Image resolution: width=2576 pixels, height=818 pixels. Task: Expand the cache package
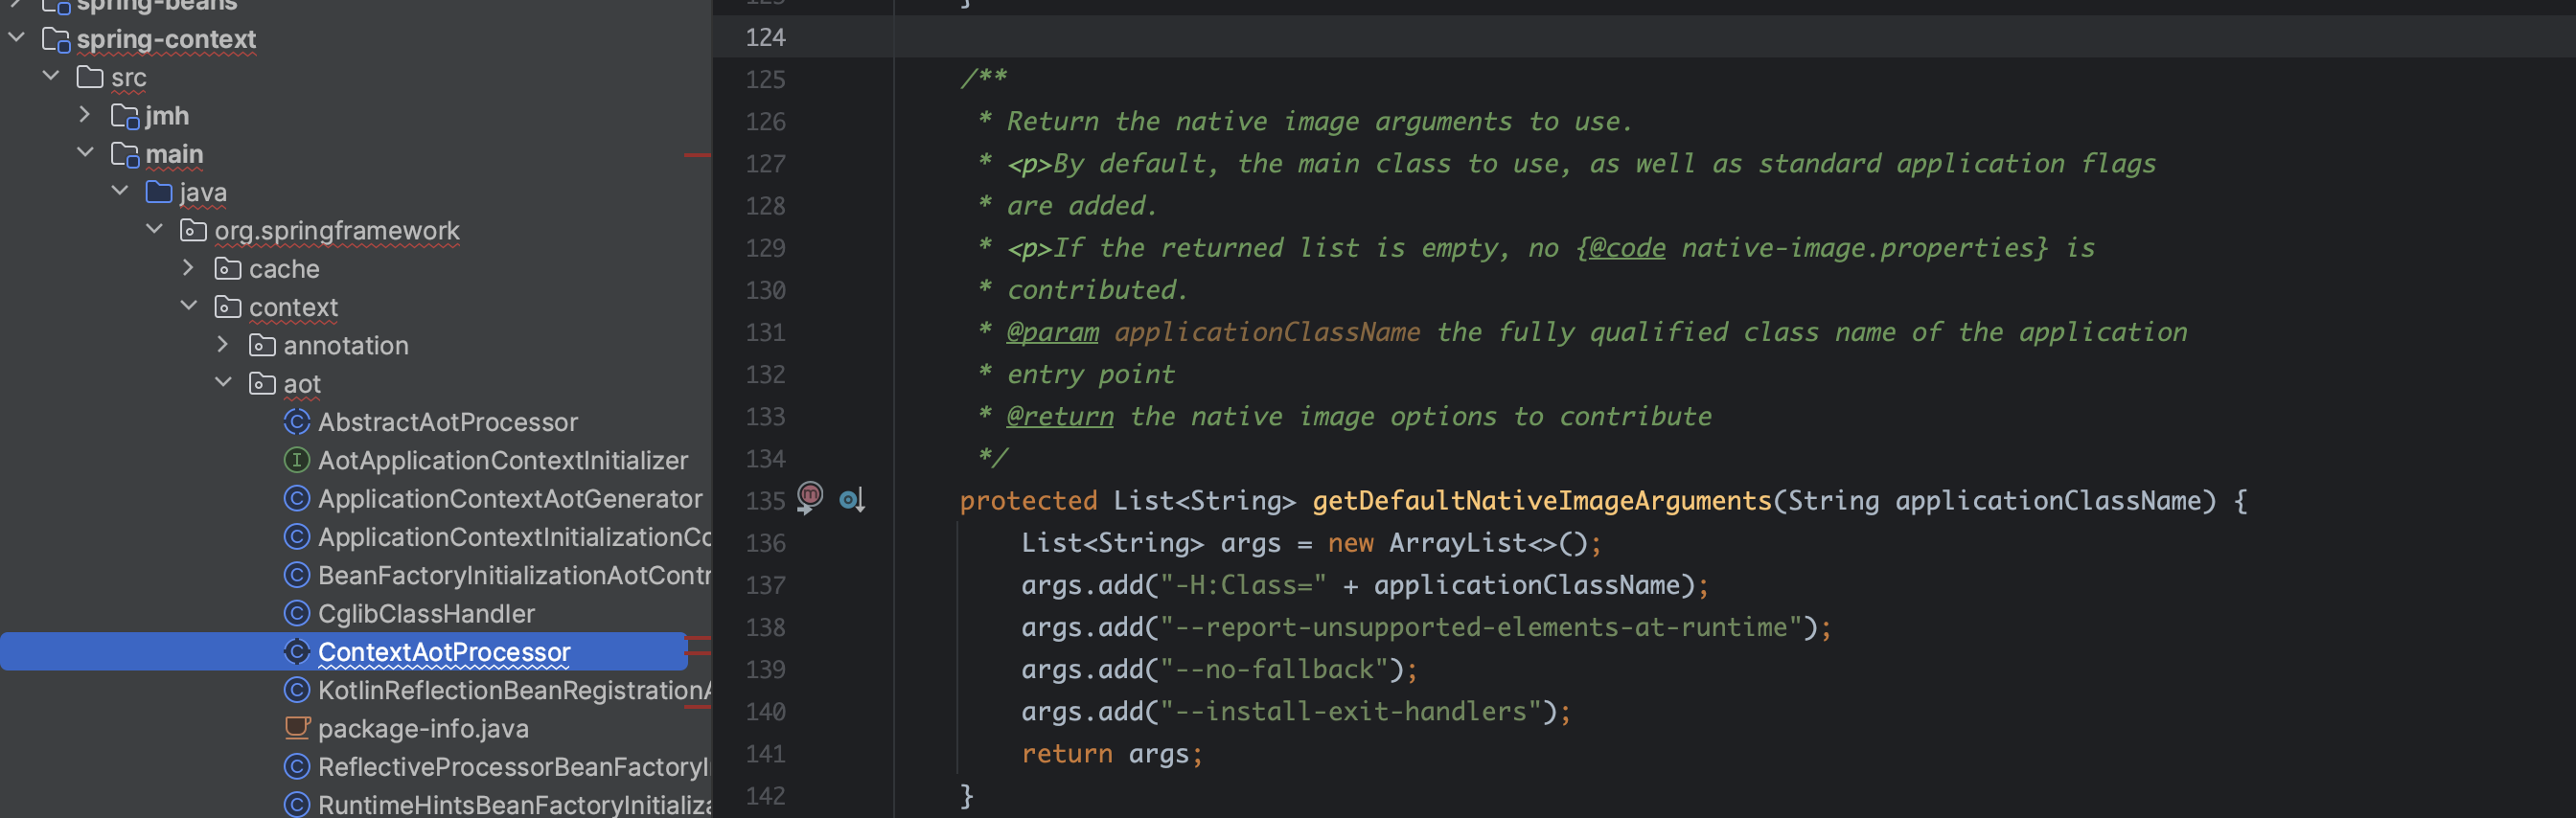click(x=188, y=268)
